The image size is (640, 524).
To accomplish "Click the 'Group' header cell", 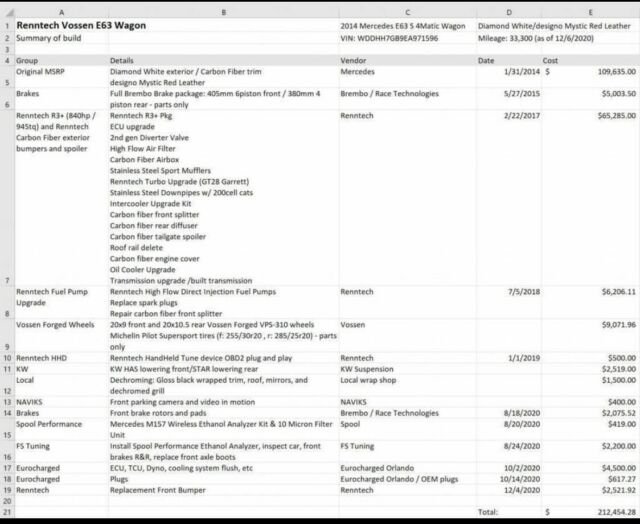I will click(x=62, y=60).
